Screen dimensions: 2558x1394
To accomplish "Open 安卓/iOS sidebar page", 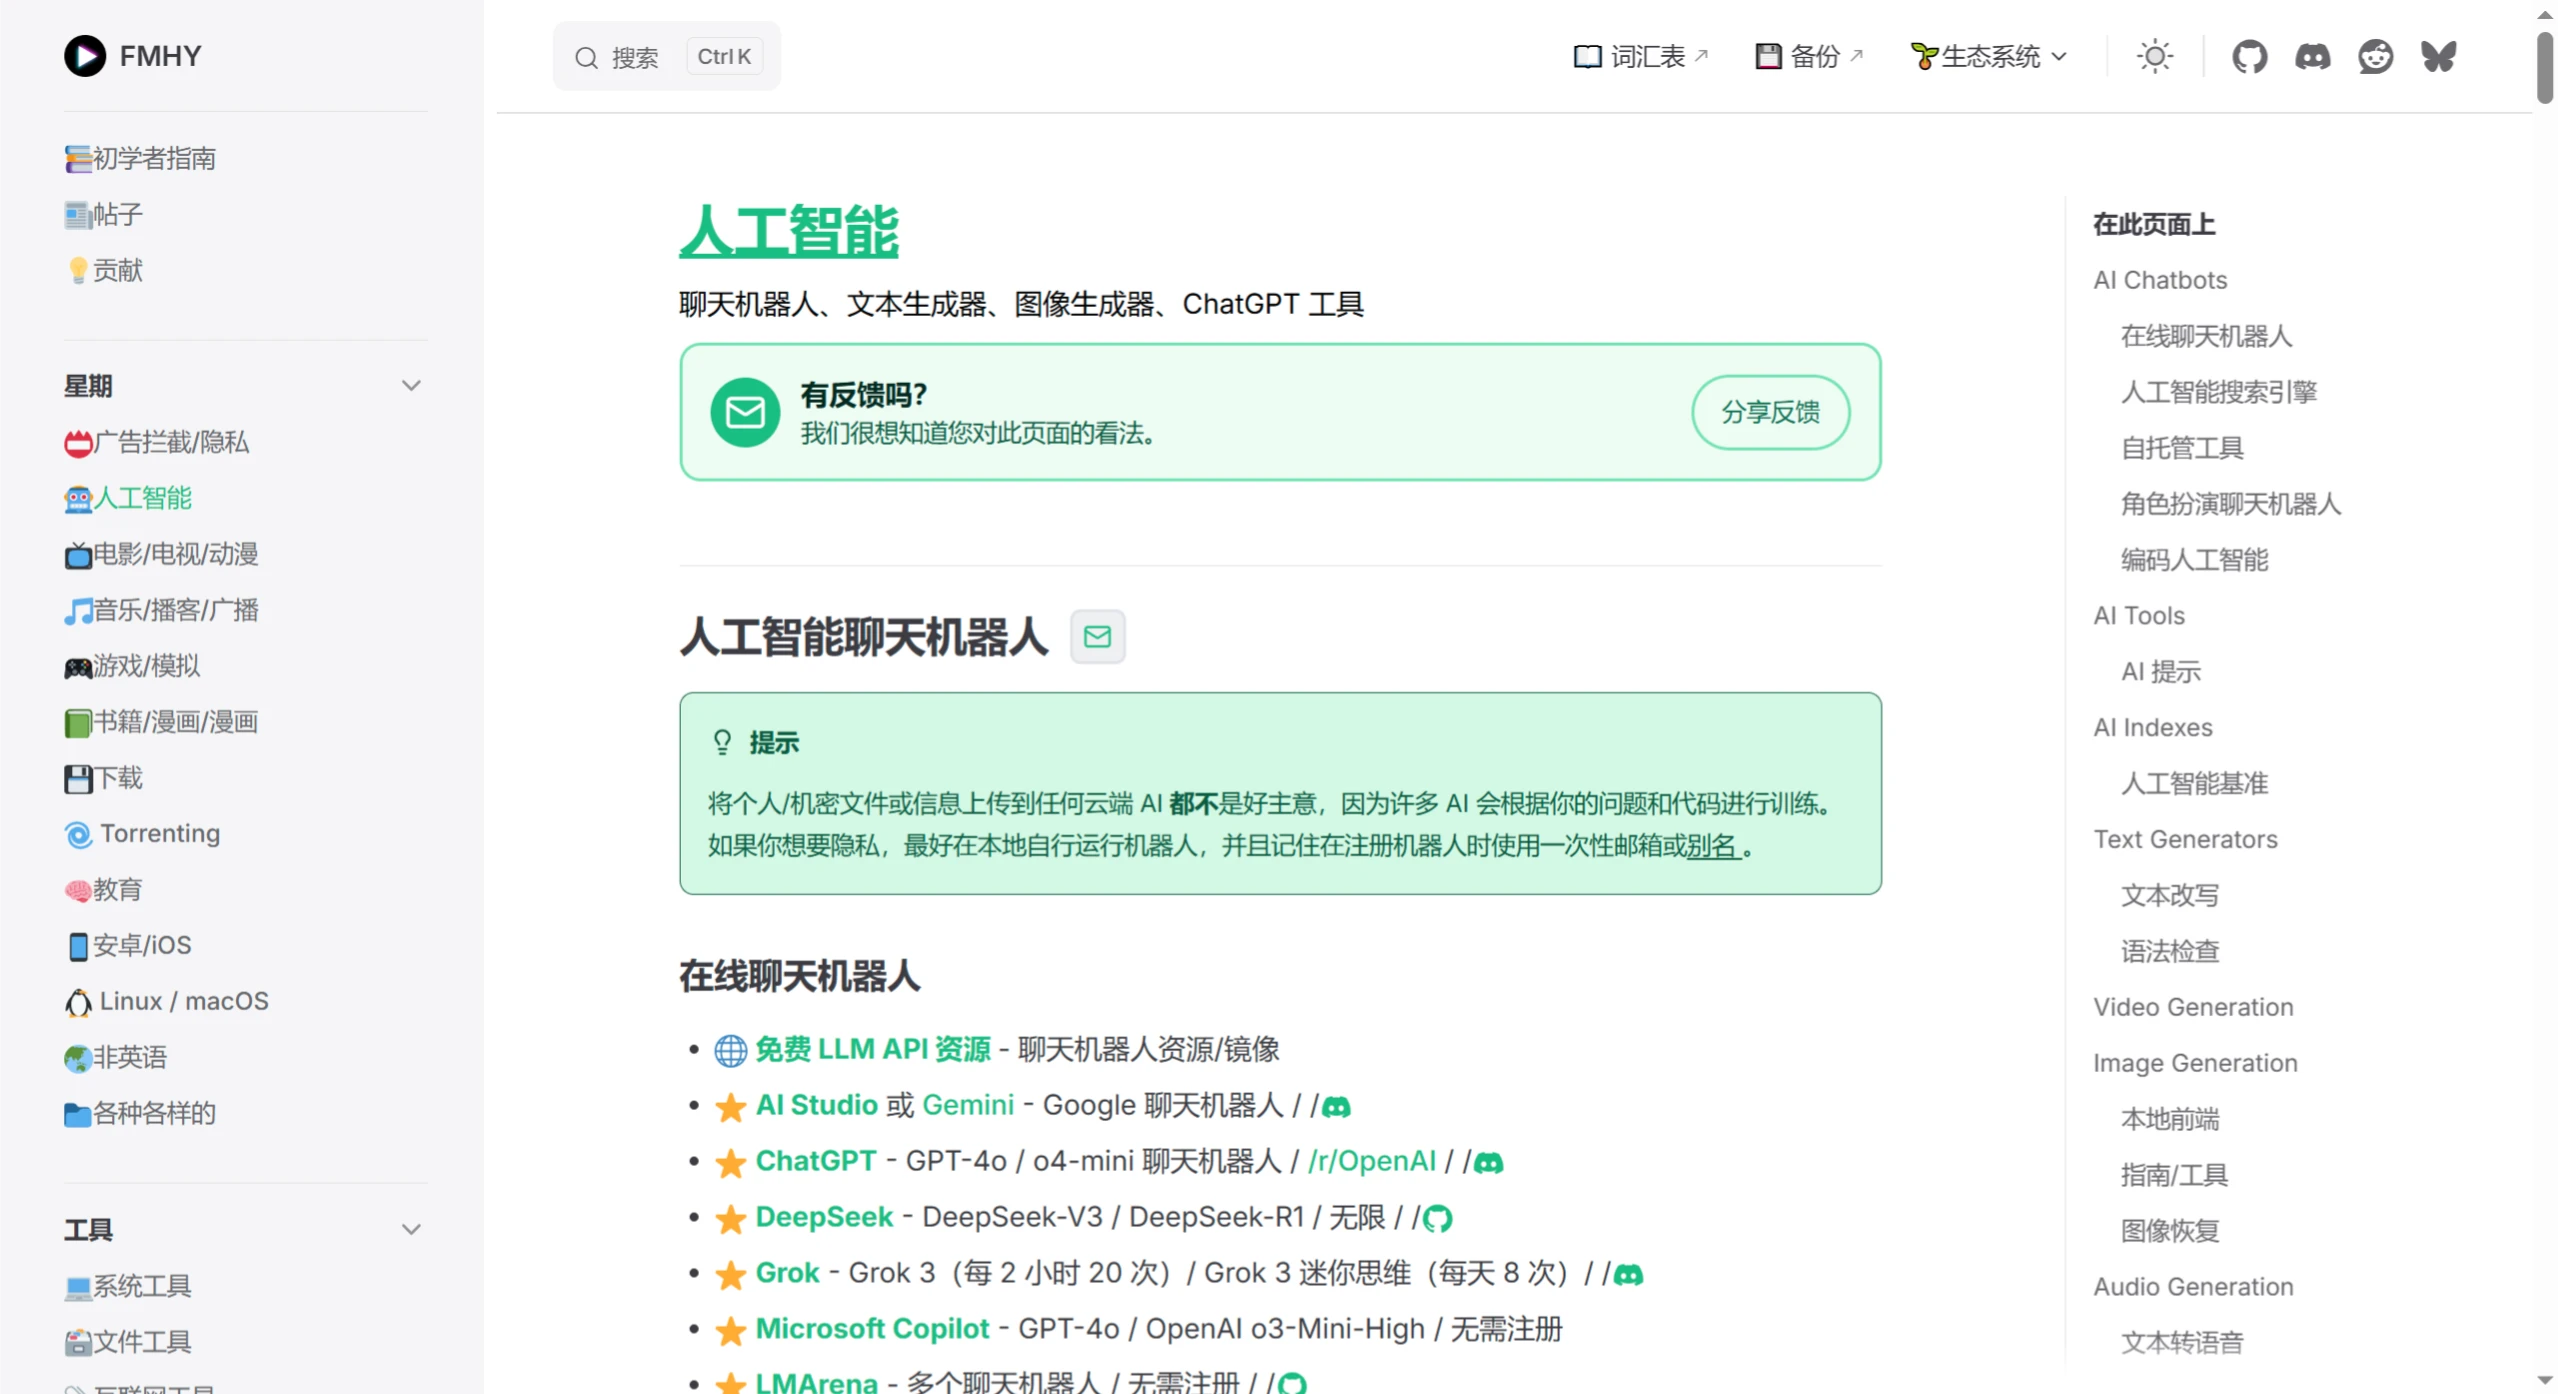I will [x=128, y=946].
